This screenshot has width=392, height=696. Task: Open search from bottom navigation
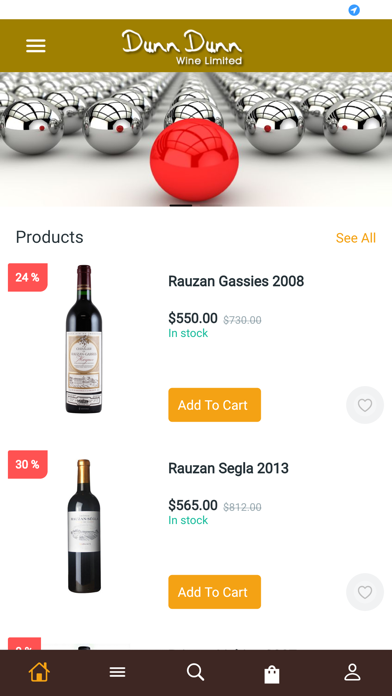click(195, 672)
